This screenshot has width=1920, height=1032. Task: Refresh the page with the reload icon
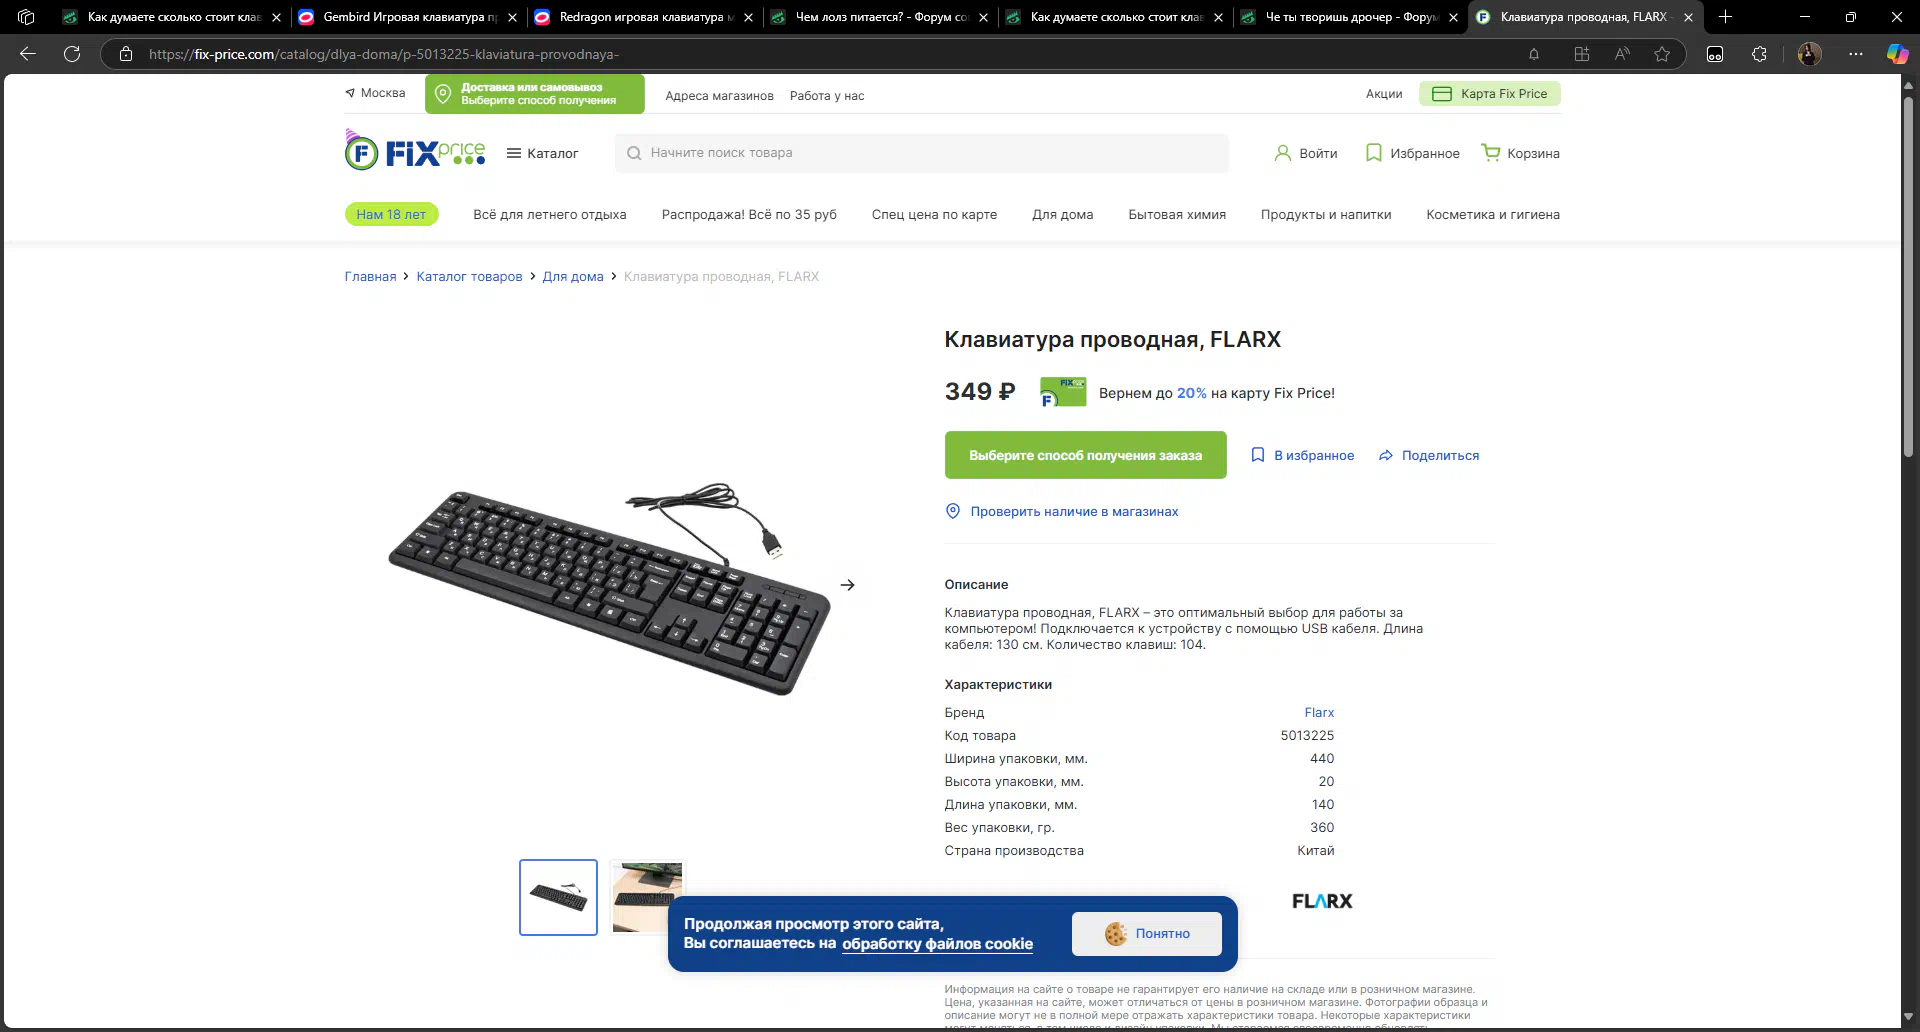(x=72, y=54)
